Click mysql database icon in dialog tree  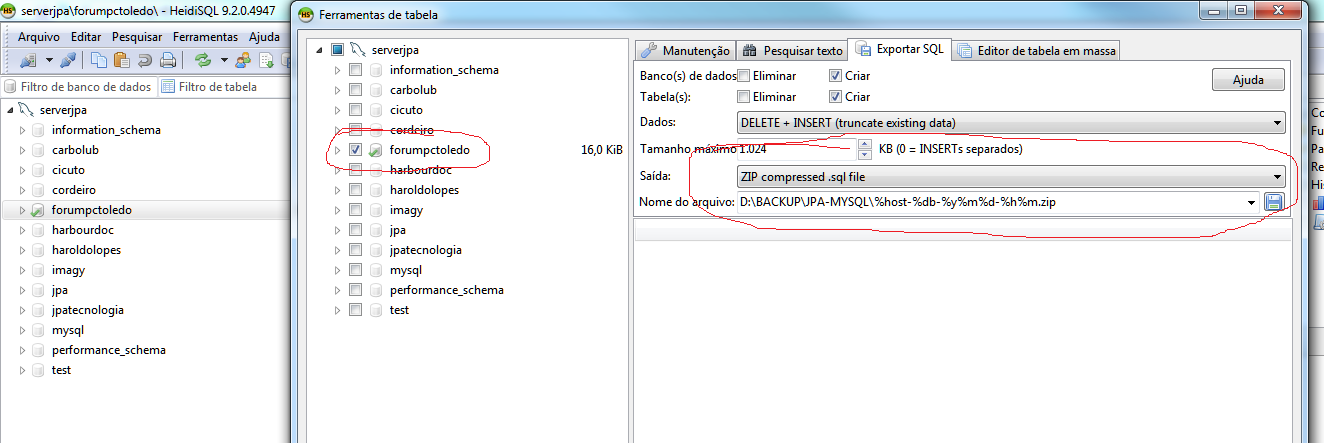pos(375,270)
